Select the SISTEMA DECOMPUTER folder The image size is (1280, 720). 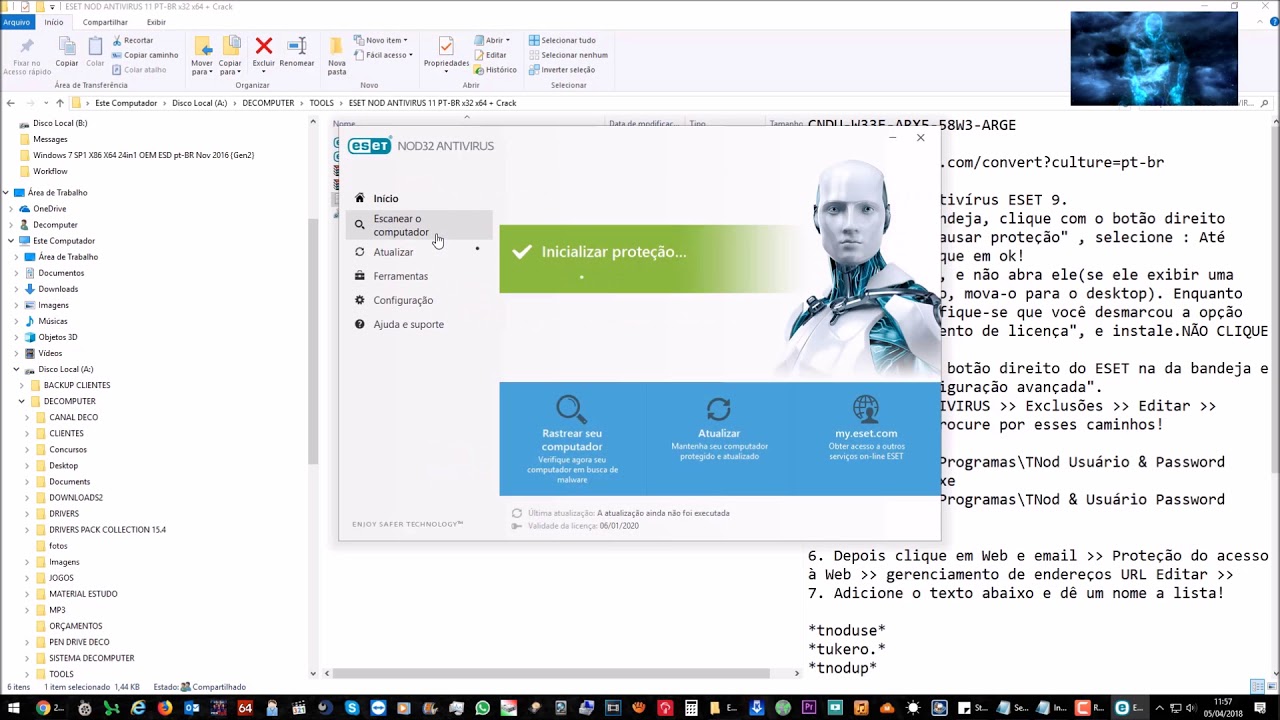(91, 658)
